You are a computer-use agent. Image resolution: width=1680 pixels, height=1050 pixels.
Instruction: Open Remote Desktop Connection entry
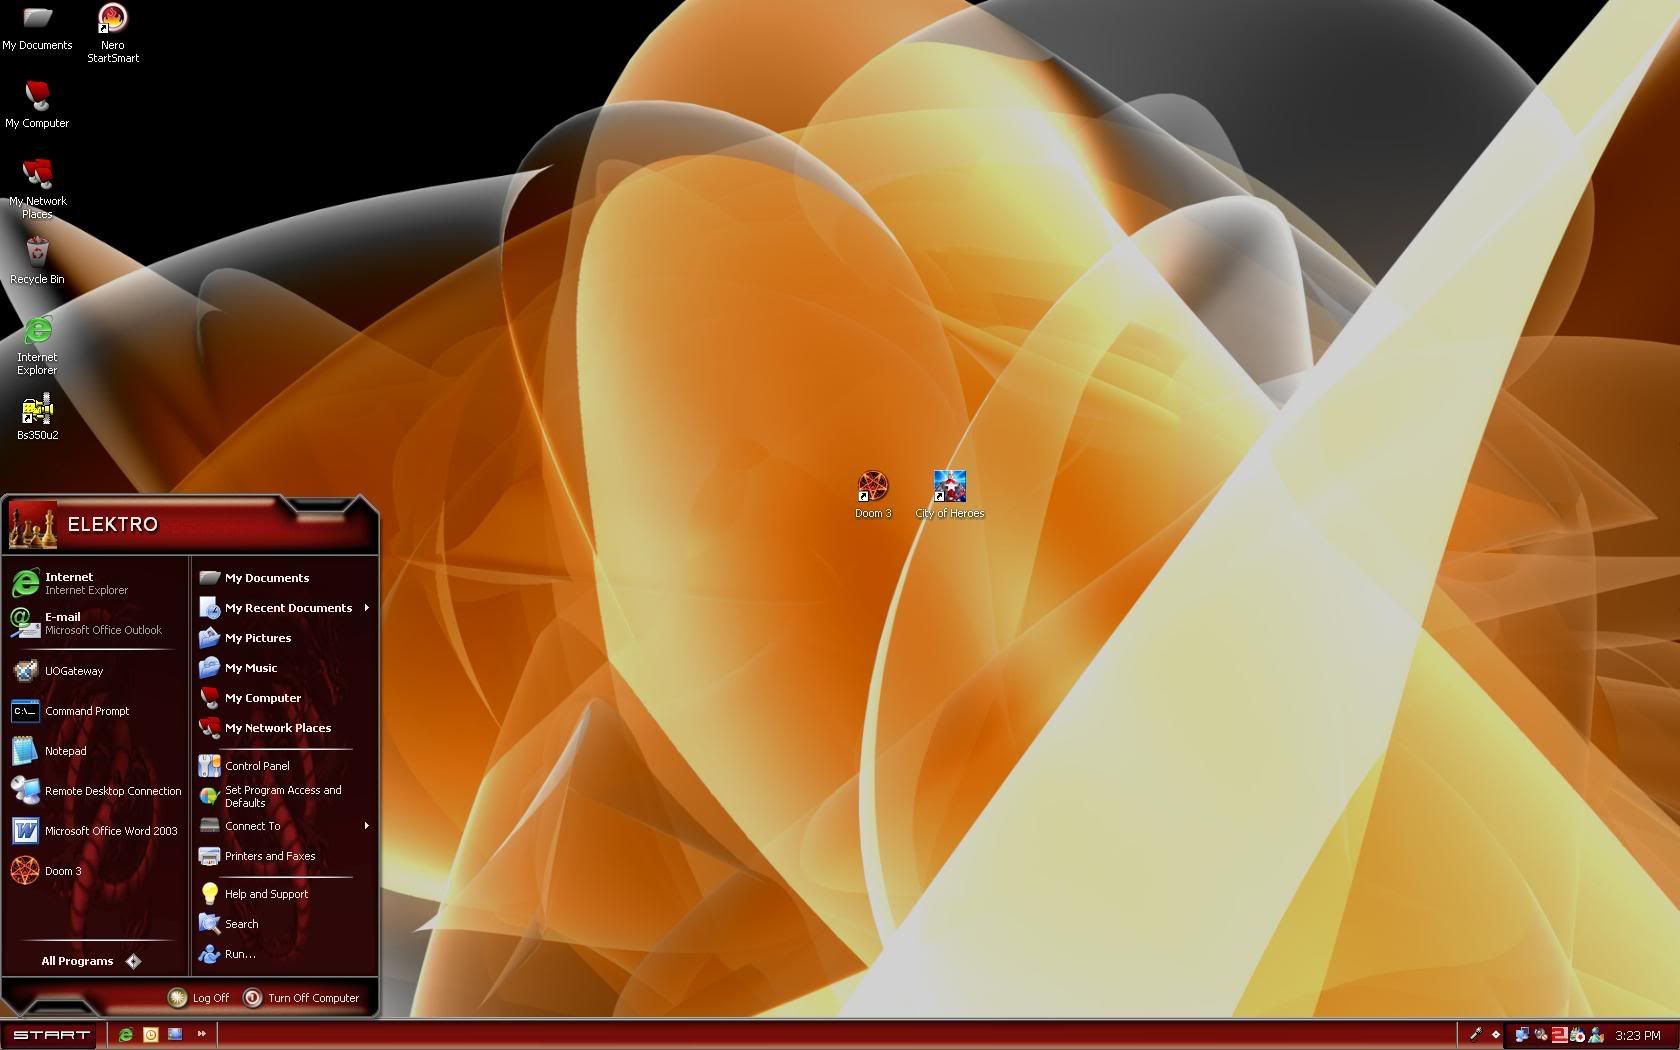click(96, 791)
